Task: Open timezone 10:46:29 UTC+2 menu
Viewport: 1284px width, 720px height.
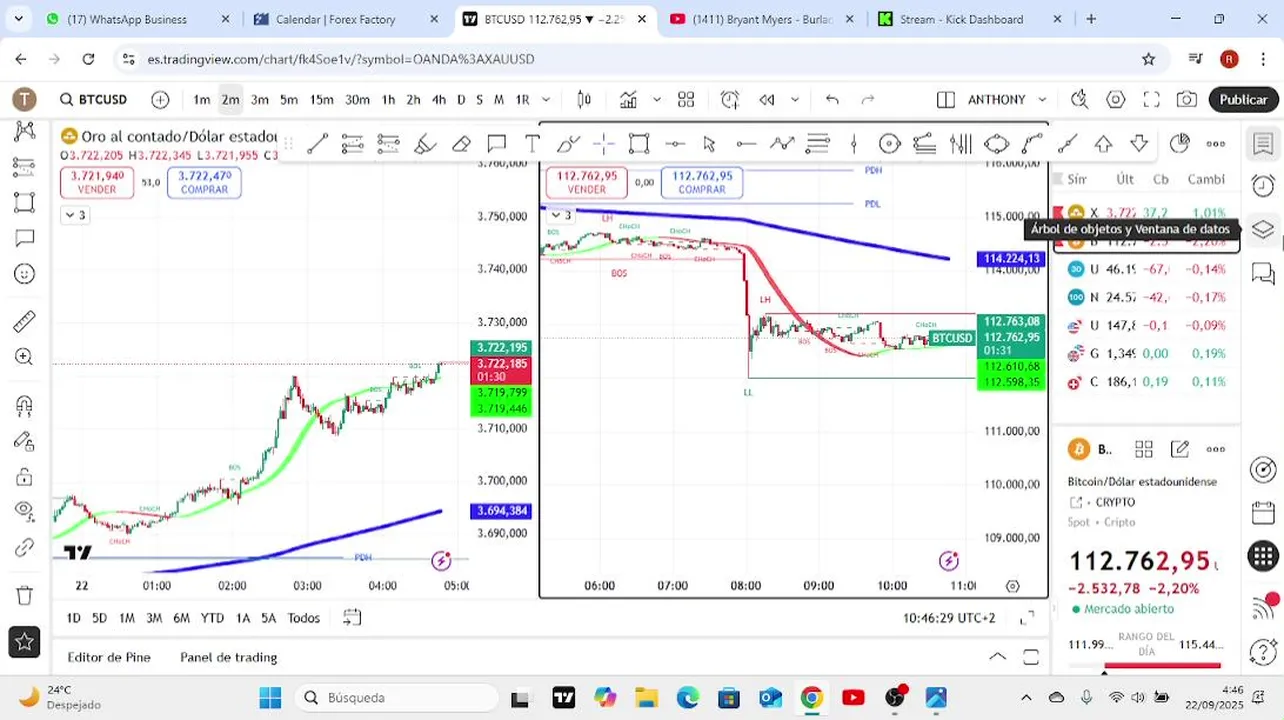Action: click(x=949, y=618)
